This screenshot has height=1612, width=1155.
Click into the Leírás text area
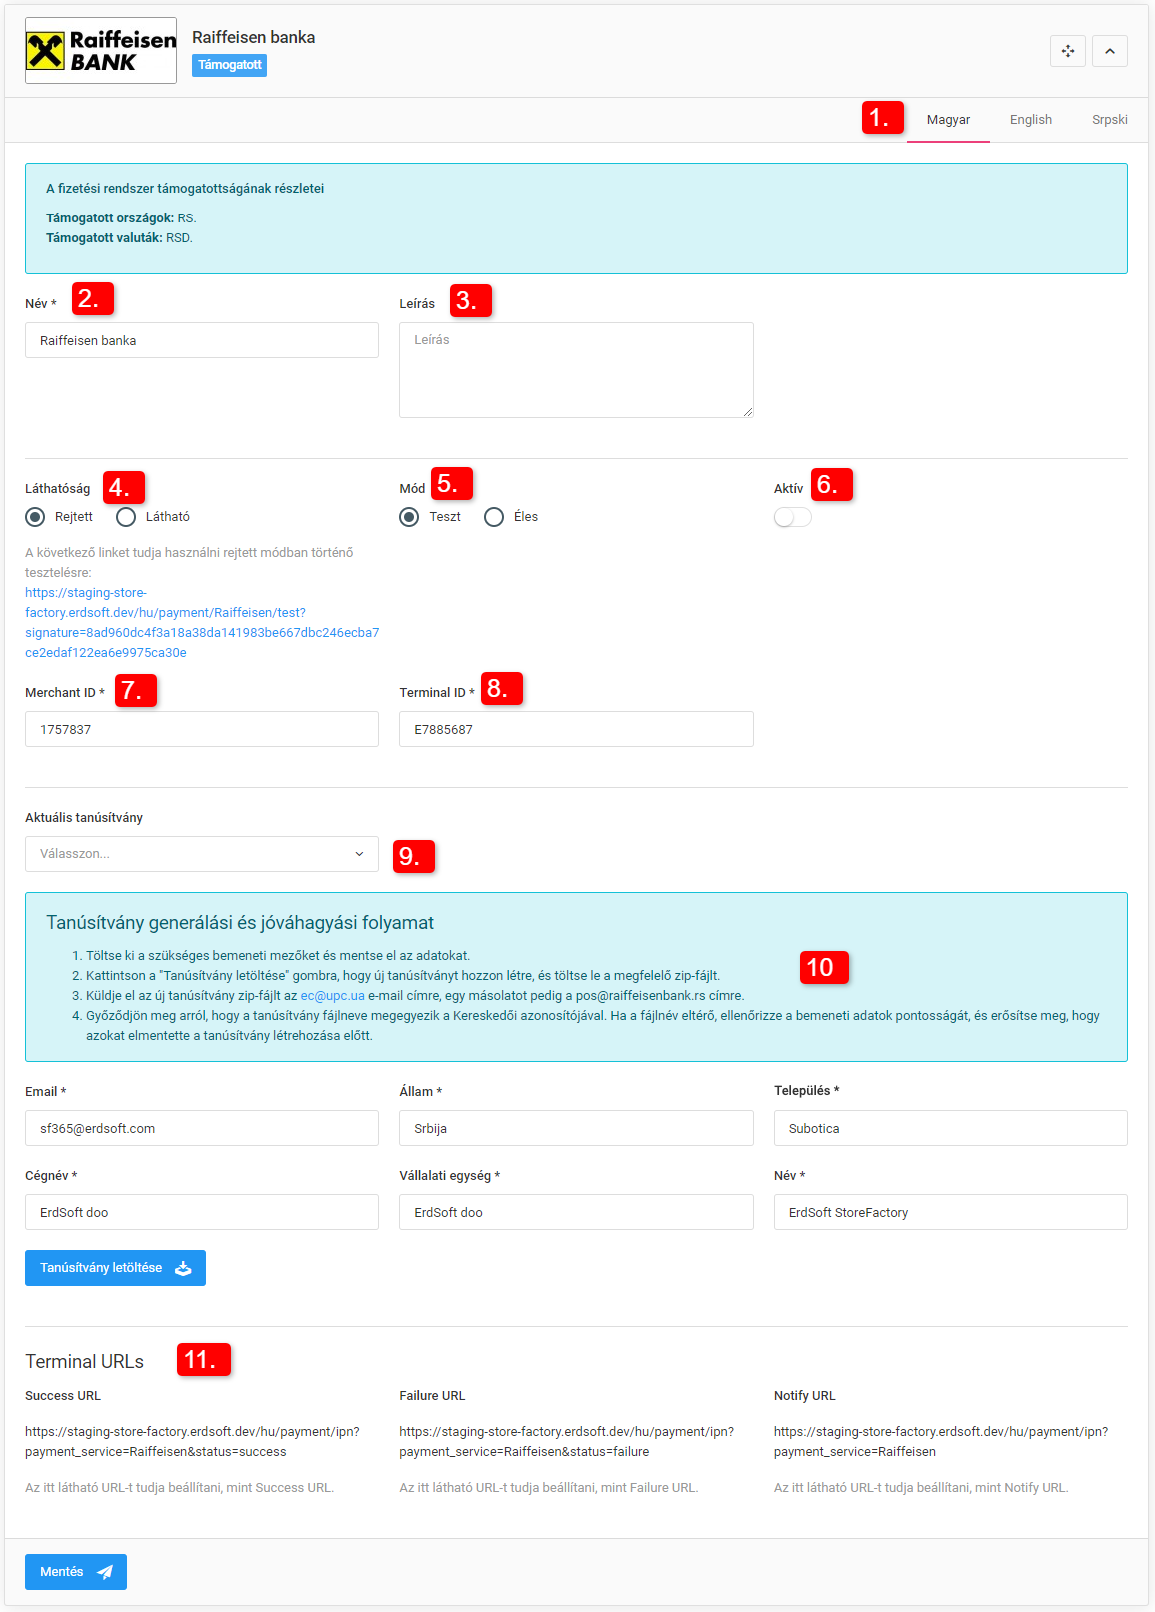(x=576, y=370)
